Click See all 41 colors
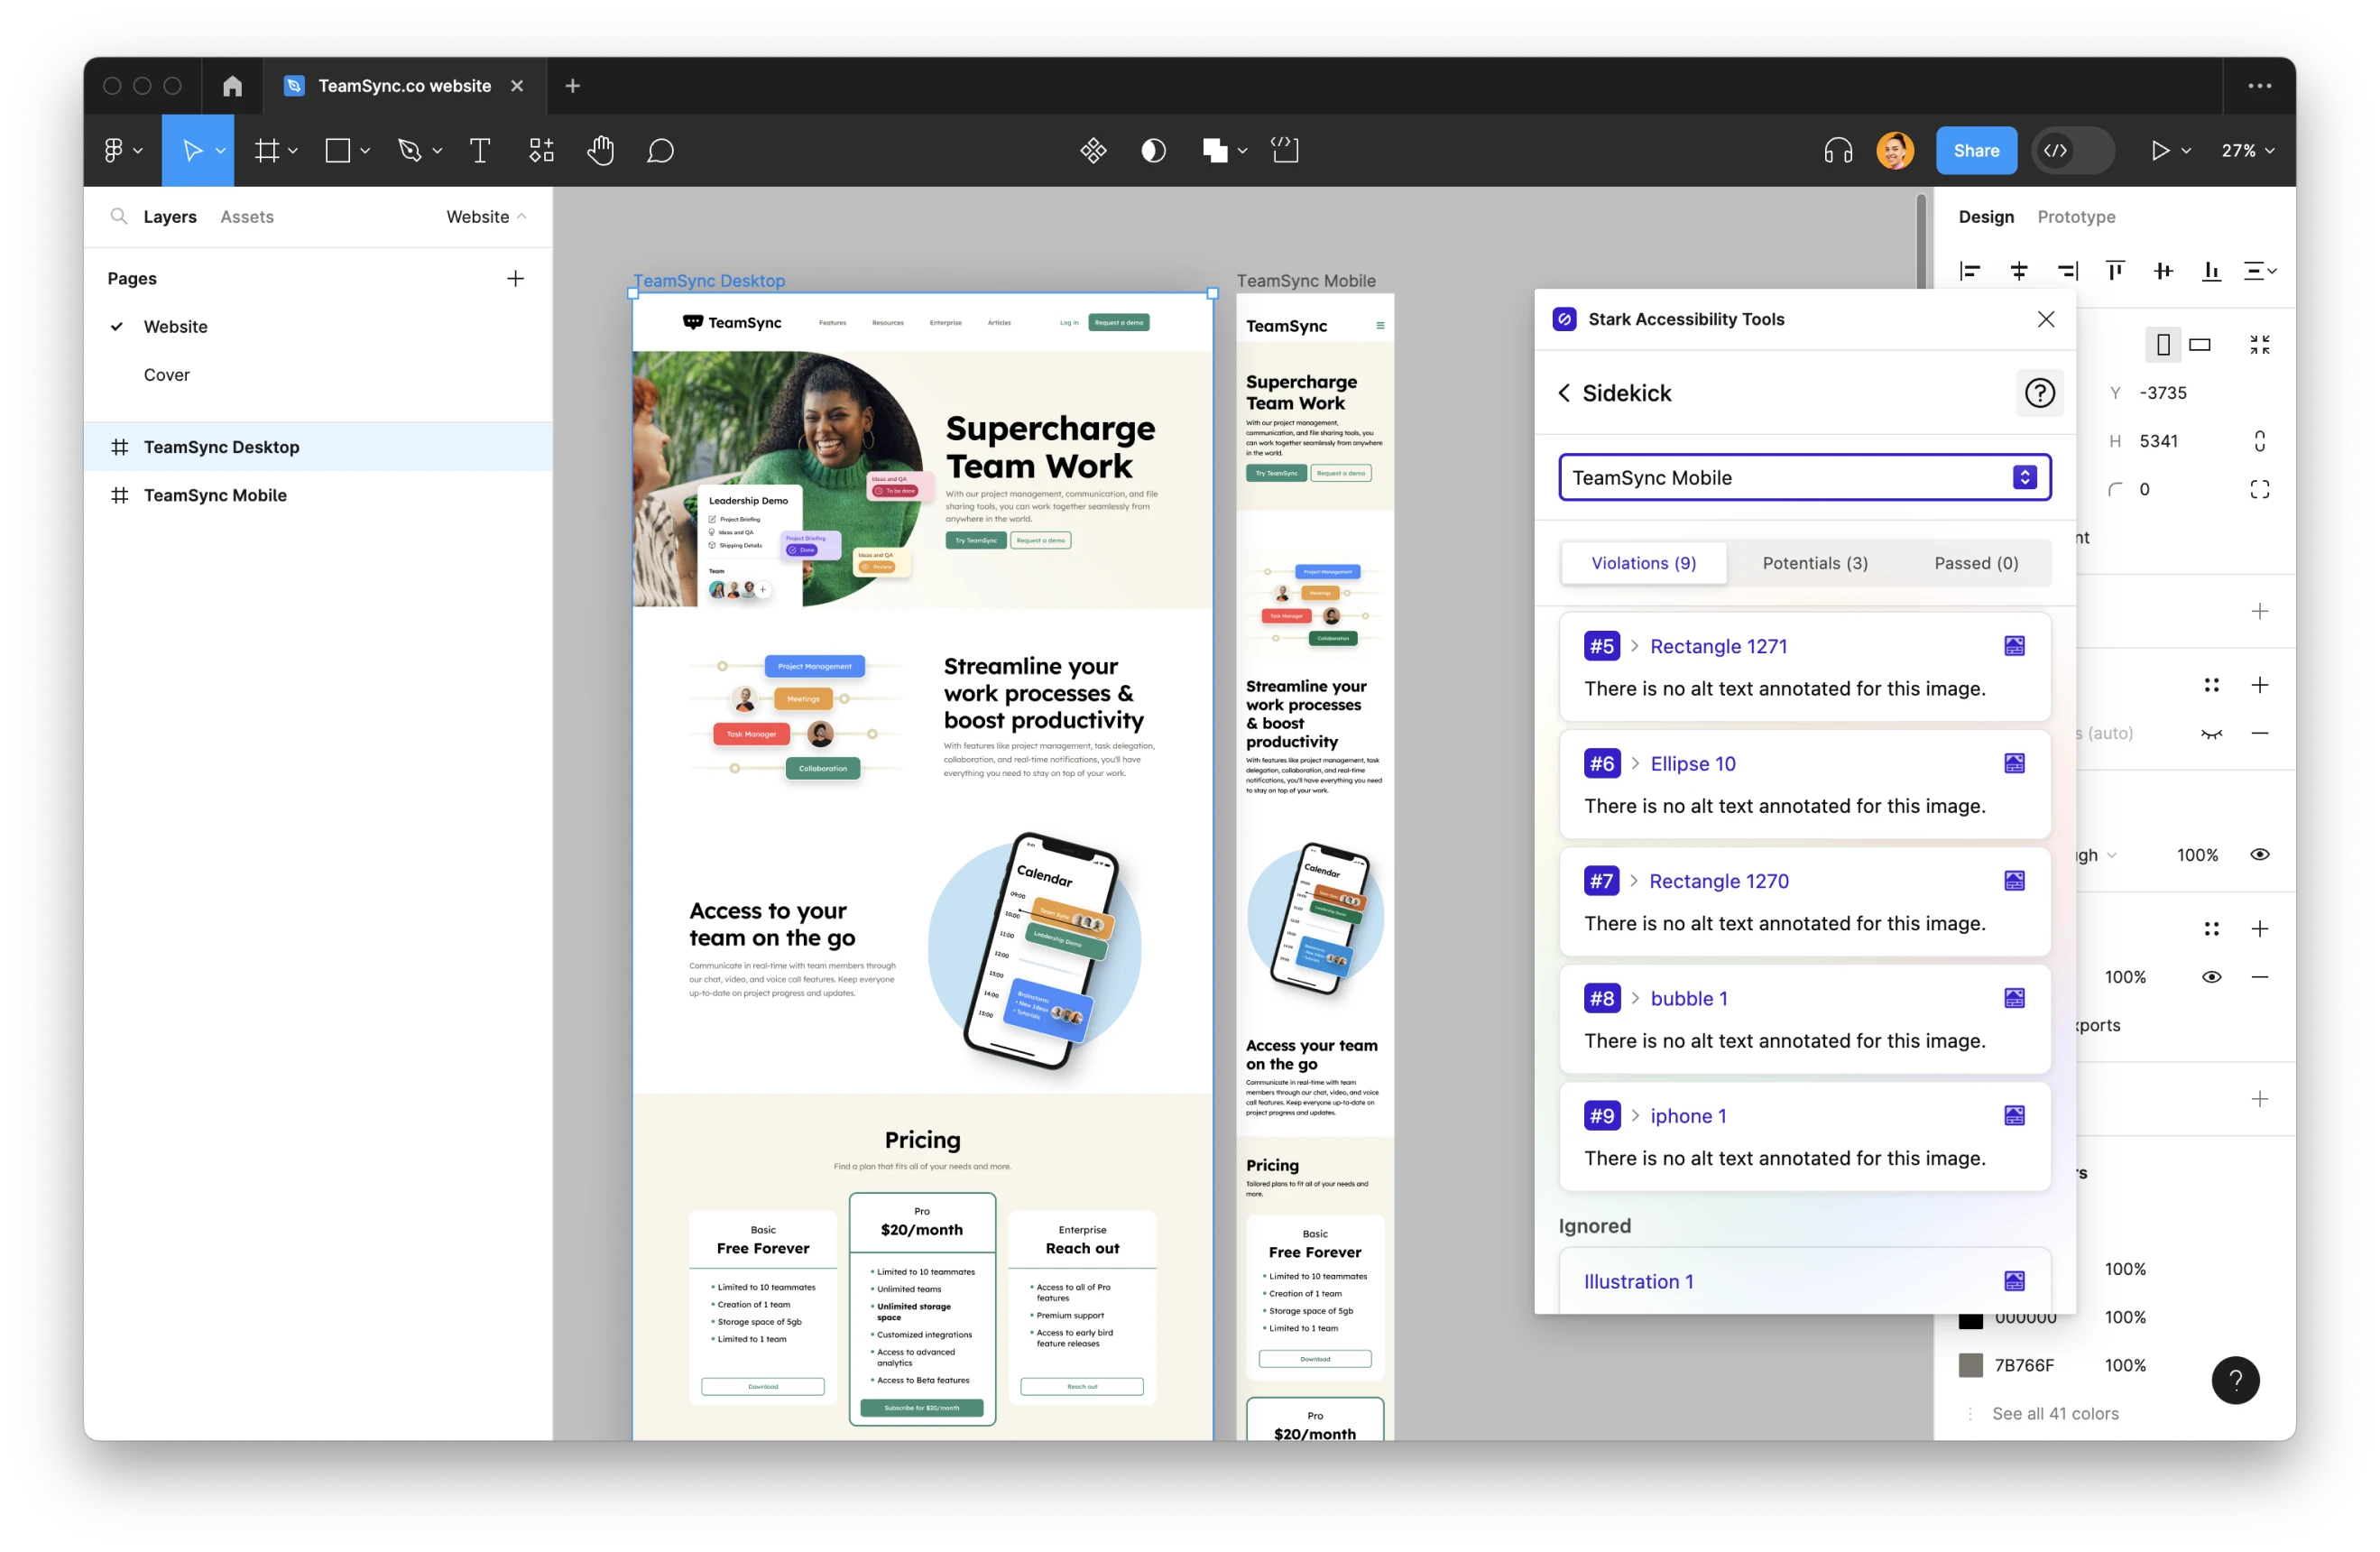2380x1552 pixels. [2055, 1413]
